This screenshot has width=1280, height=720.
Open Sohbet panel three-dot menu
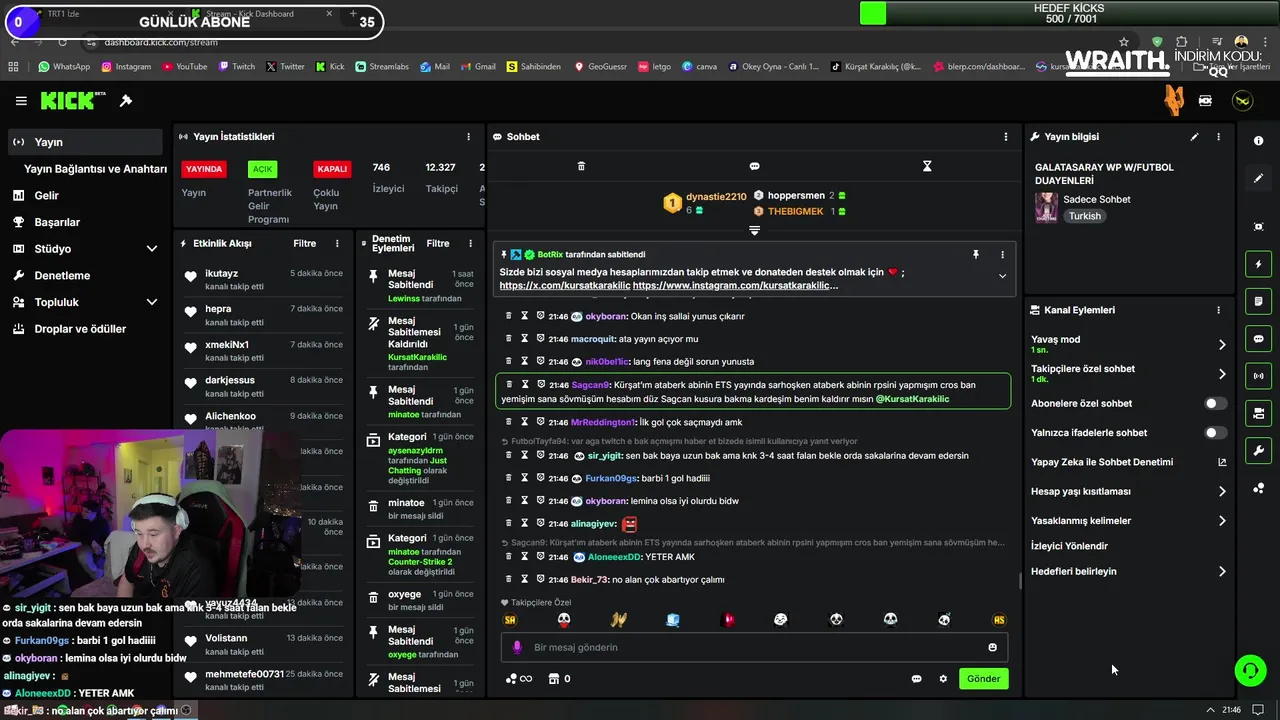1006,137
